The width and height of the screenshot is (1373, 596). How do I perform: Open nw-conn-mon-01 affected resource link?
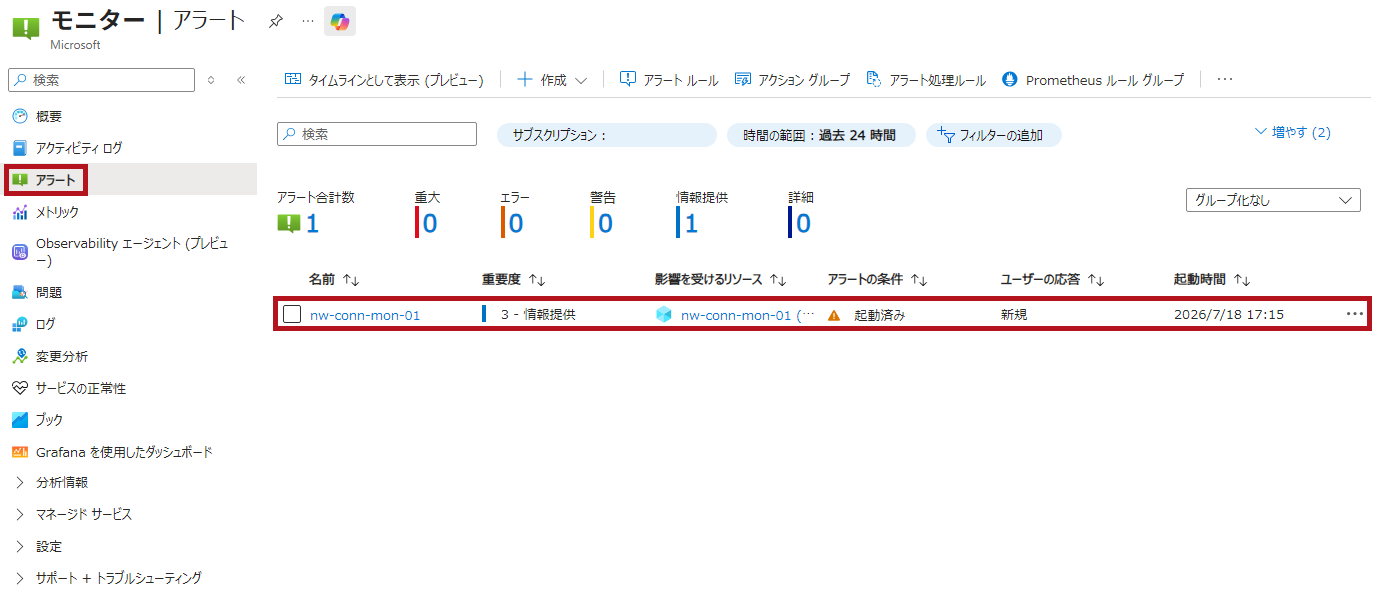pos(747,315)
